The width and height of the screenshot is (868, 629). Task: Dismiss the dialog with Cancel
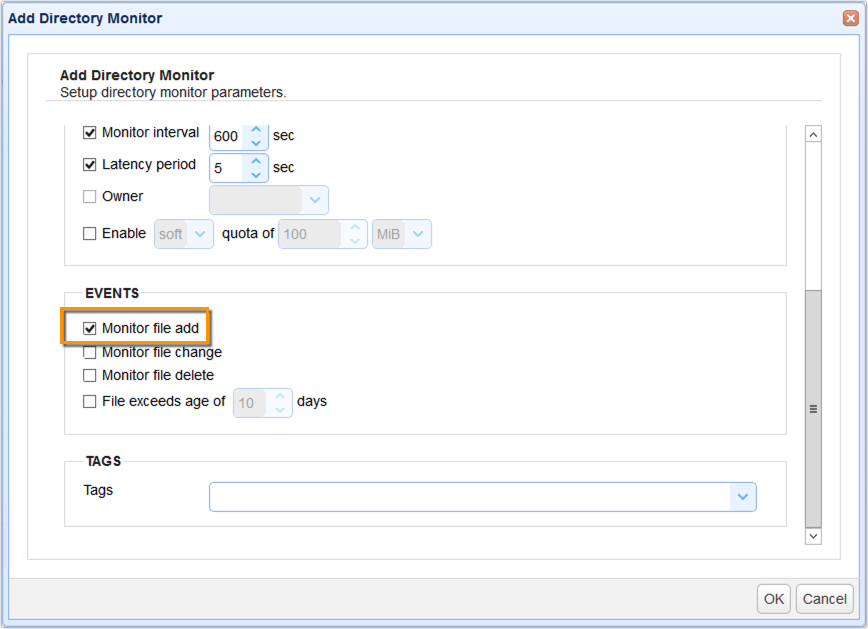(x=824, y=598)
